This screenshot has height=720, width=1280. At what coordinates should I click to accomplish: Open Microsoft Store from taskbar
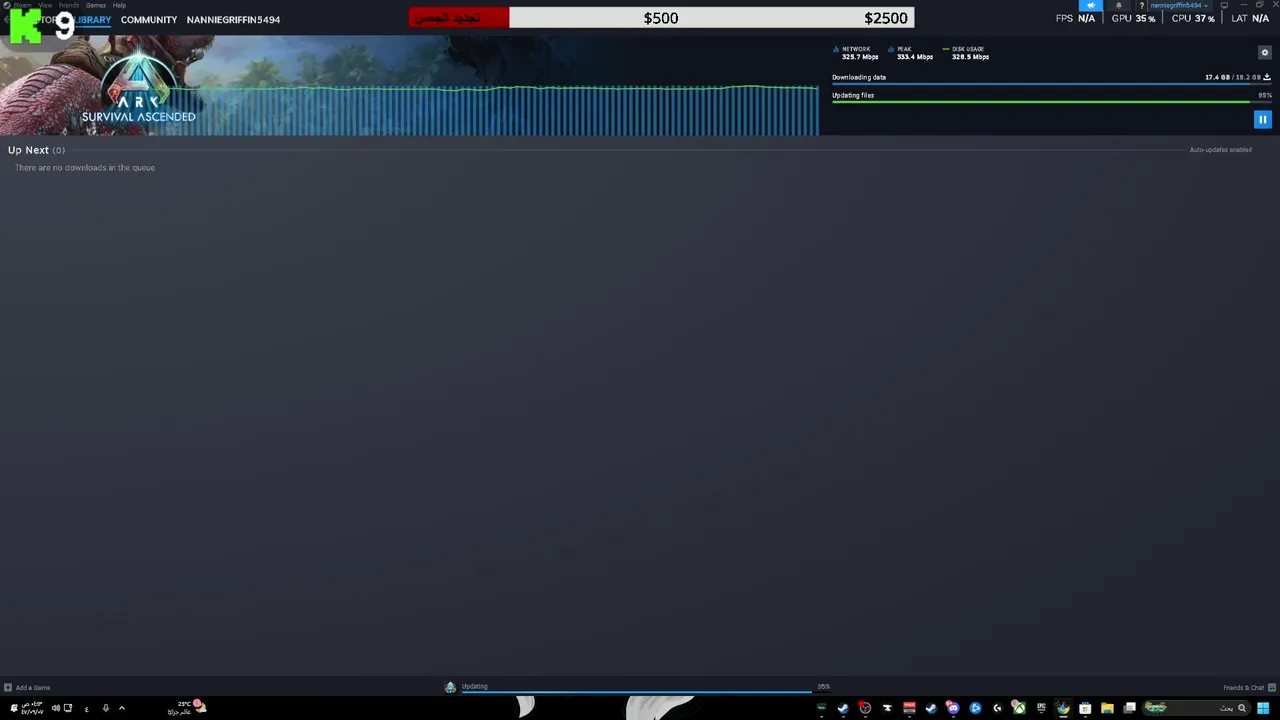1085,708
